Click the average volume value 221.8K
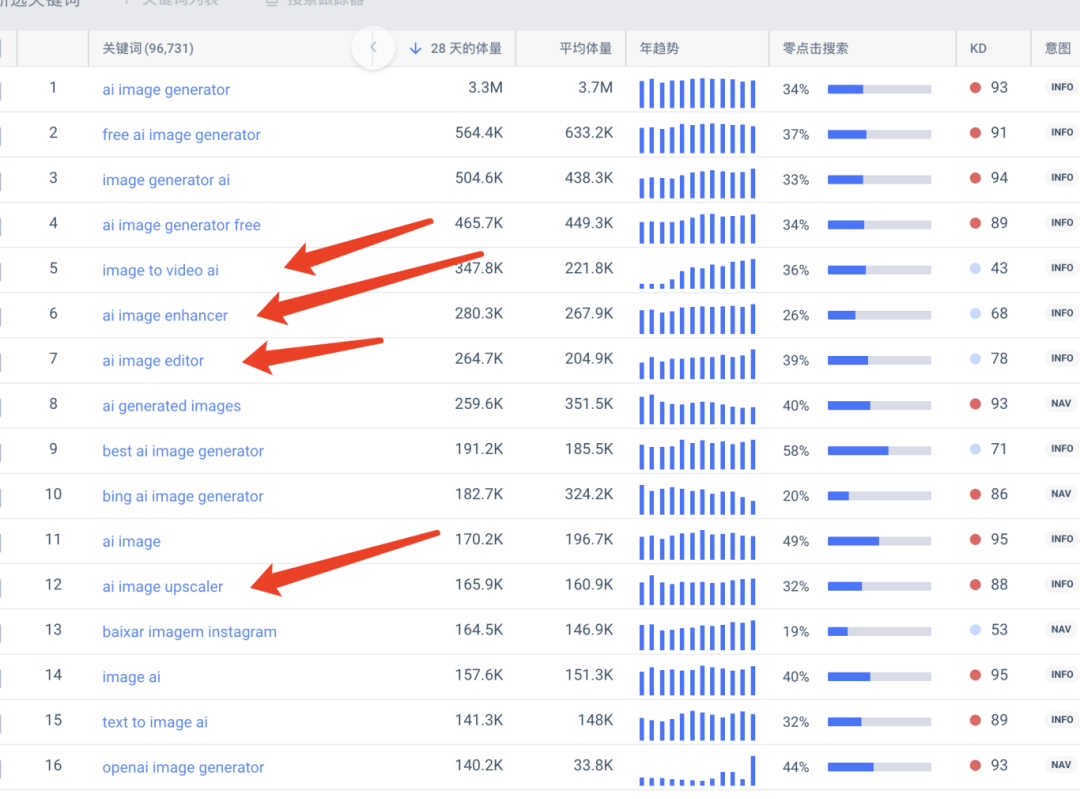Screen dimensions: 1080x799 click(x=589, y=268)
